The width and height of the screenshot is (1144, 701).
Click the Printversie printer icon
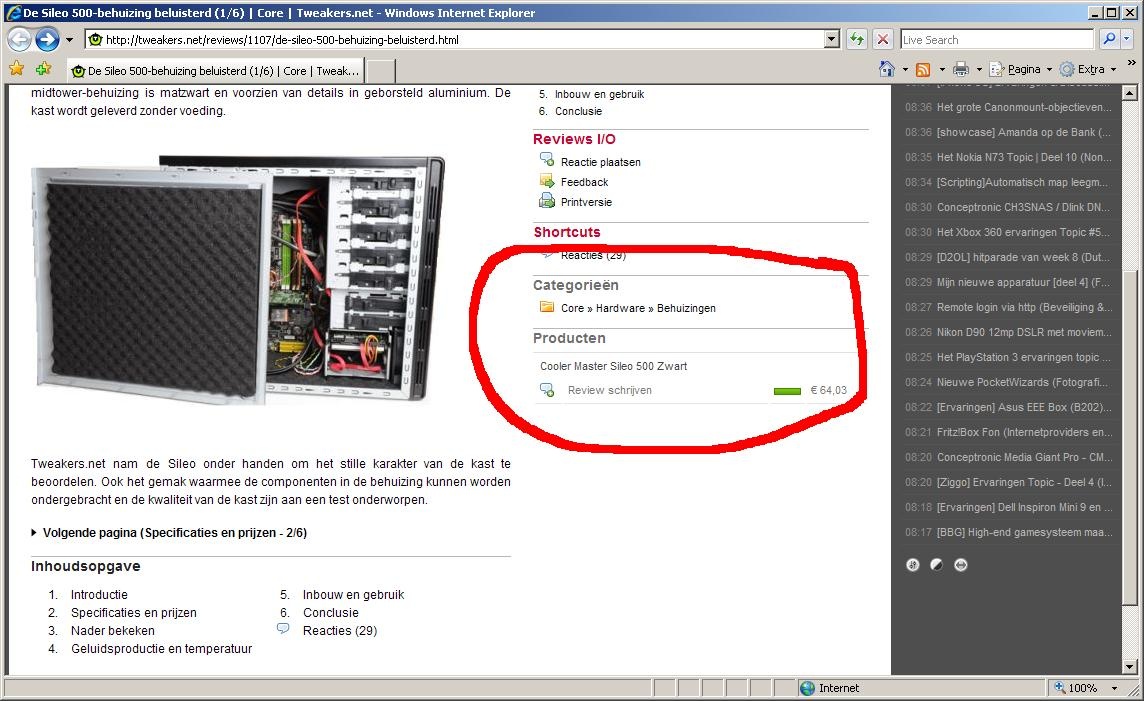pos(546,201)
